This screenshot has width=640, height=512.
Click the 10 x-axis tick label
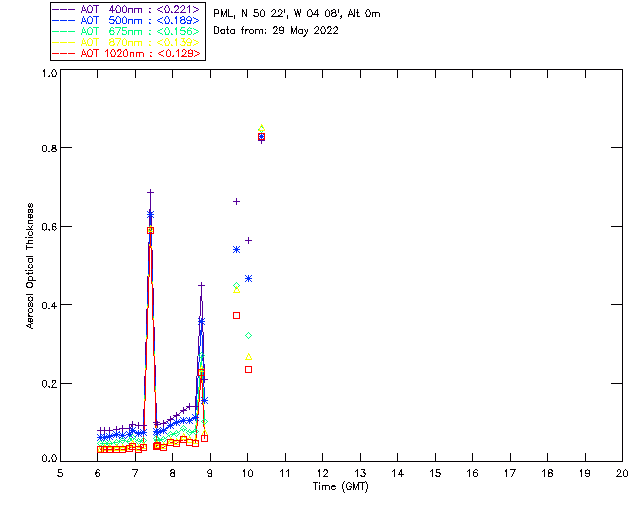[x=247, y=473]
